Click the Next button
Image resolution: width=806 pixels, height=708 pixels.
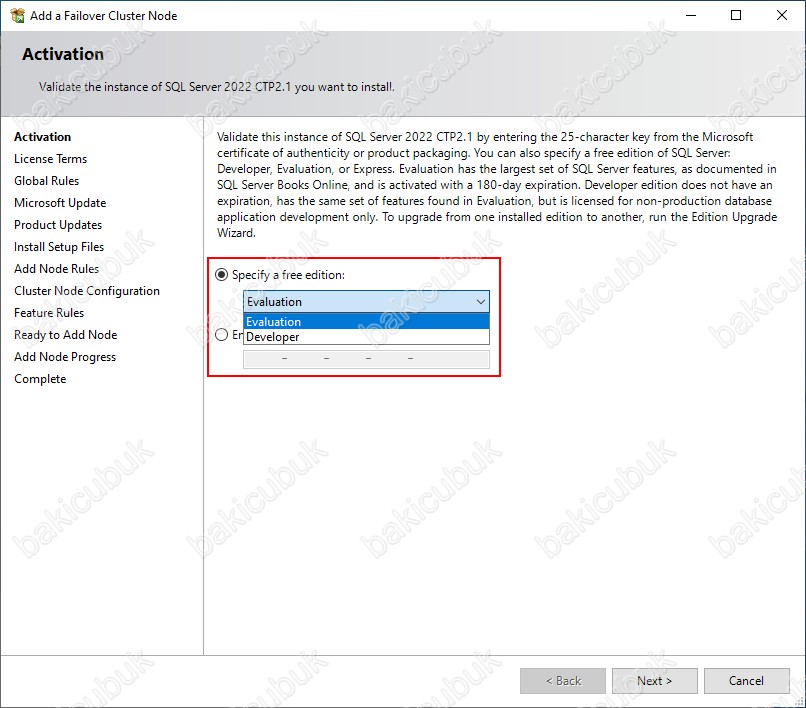(x=654, y=681)
